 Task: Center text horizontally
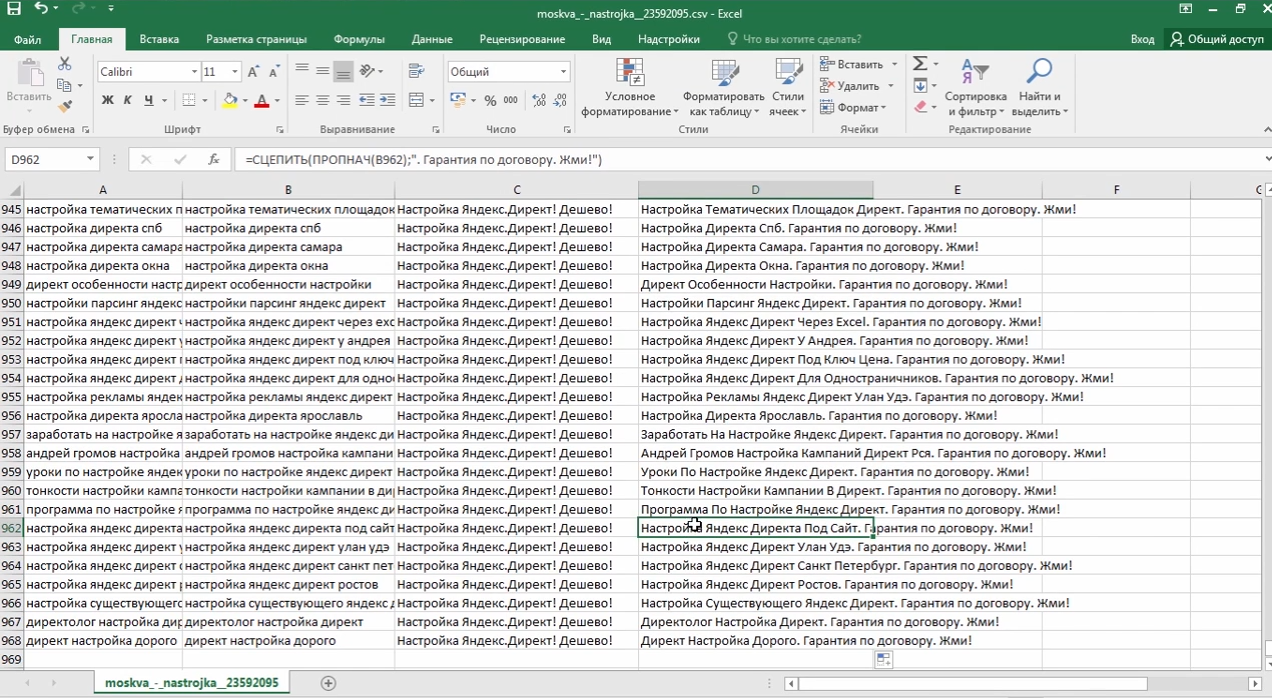tap(323, 100)
